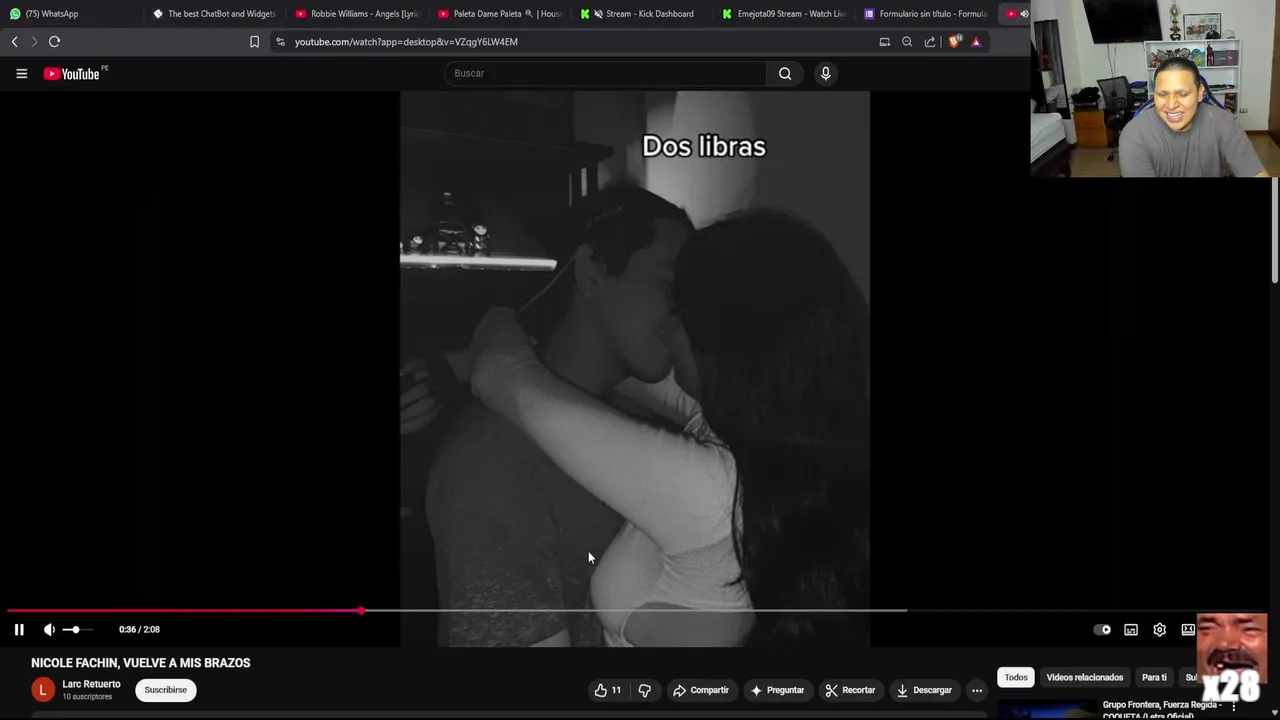
Task: Clip the video with Recortar
Action: [850, 690]
